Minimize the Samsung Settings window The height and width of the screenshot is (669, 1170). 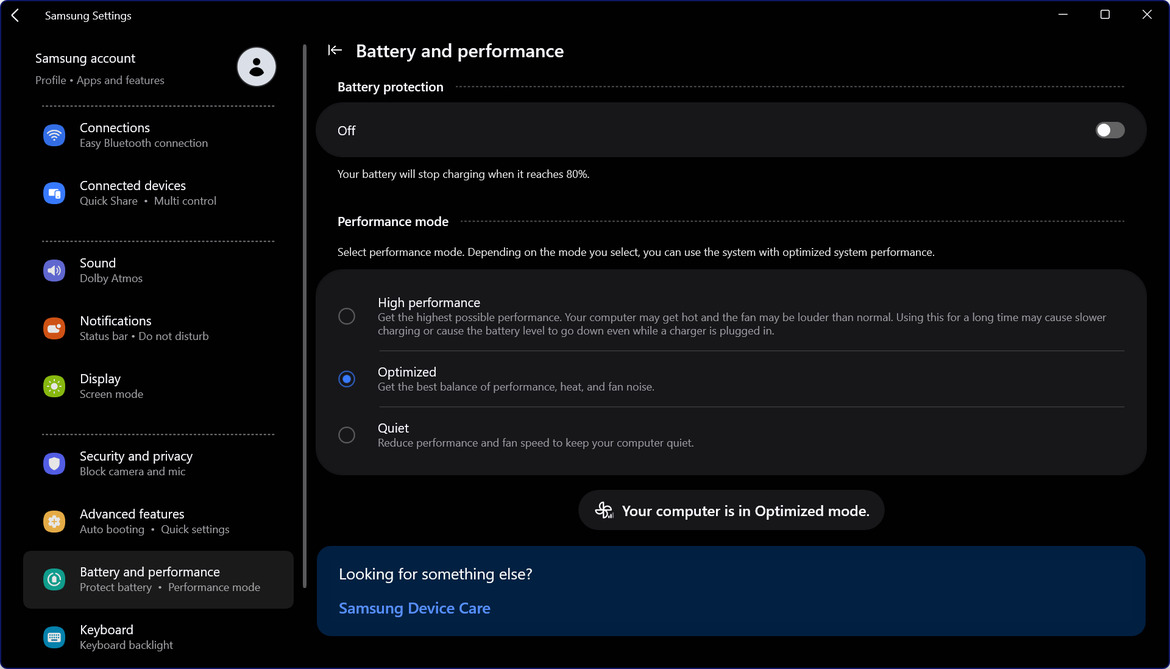coord(1063,15)
